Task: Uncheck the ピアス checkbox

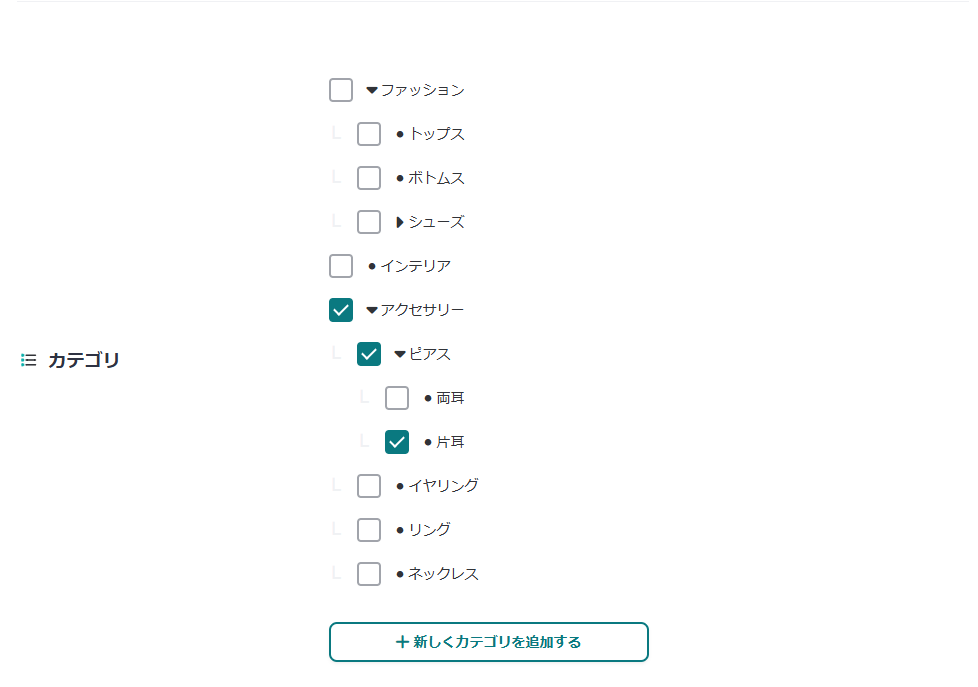Action: click(369, 354)
